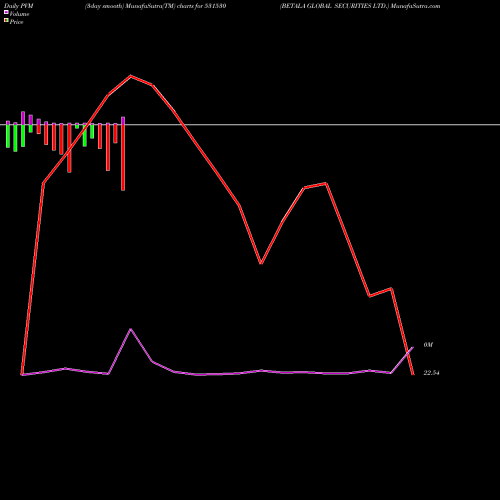Image resolution: width=500 pixels, height=500 pixels.
Task: Click the Price legend color swatch
Action: point(6,20)
